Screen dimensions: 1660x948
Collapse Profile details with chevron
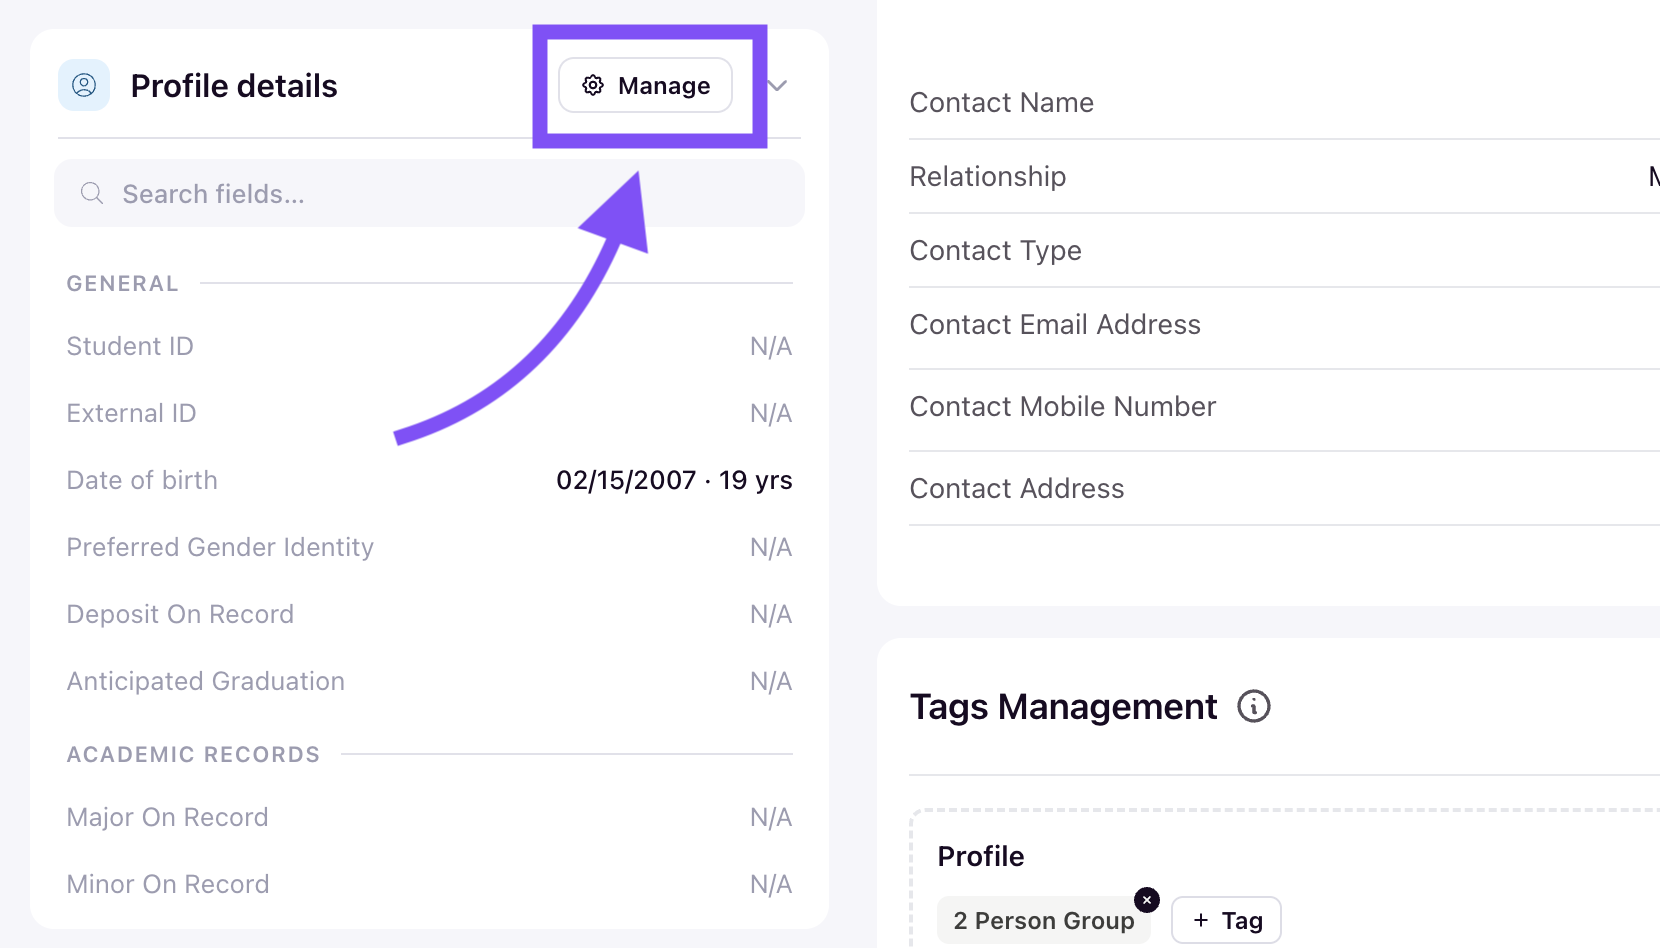pos(778,85)
